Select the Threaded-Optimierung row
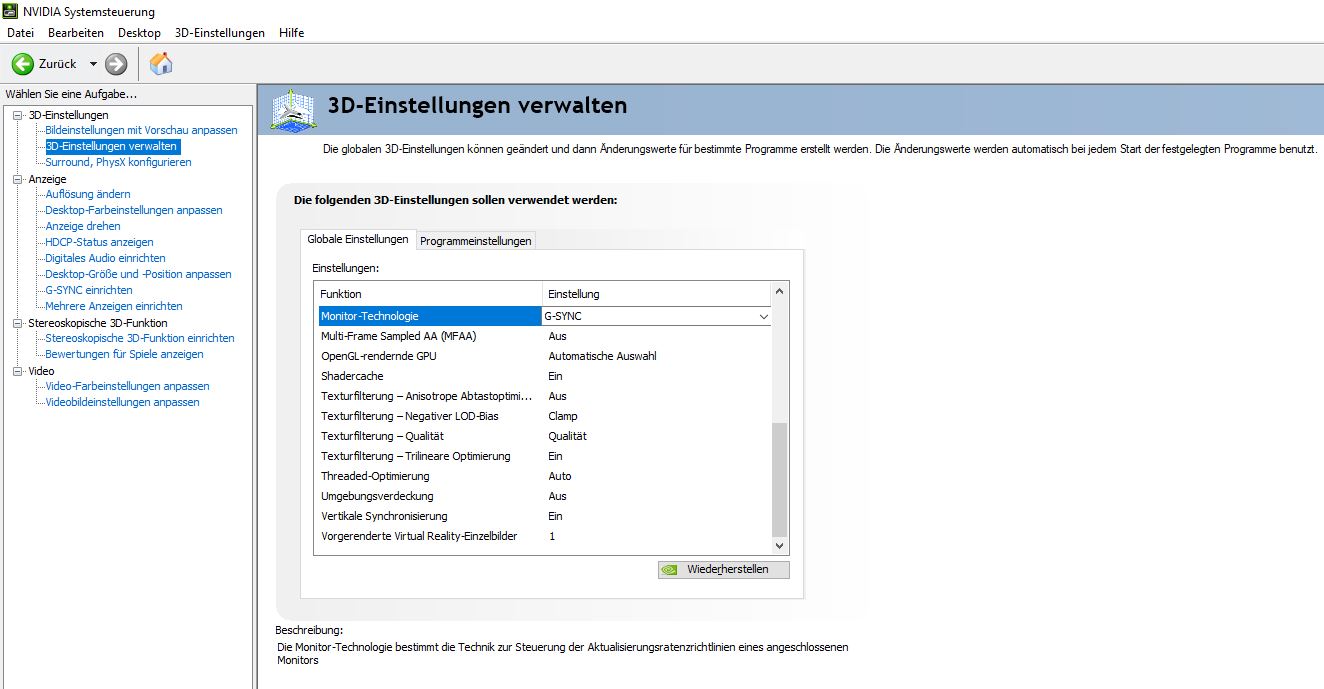Image resolution: width=1324 pixels, height=689 pixels. click(543, 476)
